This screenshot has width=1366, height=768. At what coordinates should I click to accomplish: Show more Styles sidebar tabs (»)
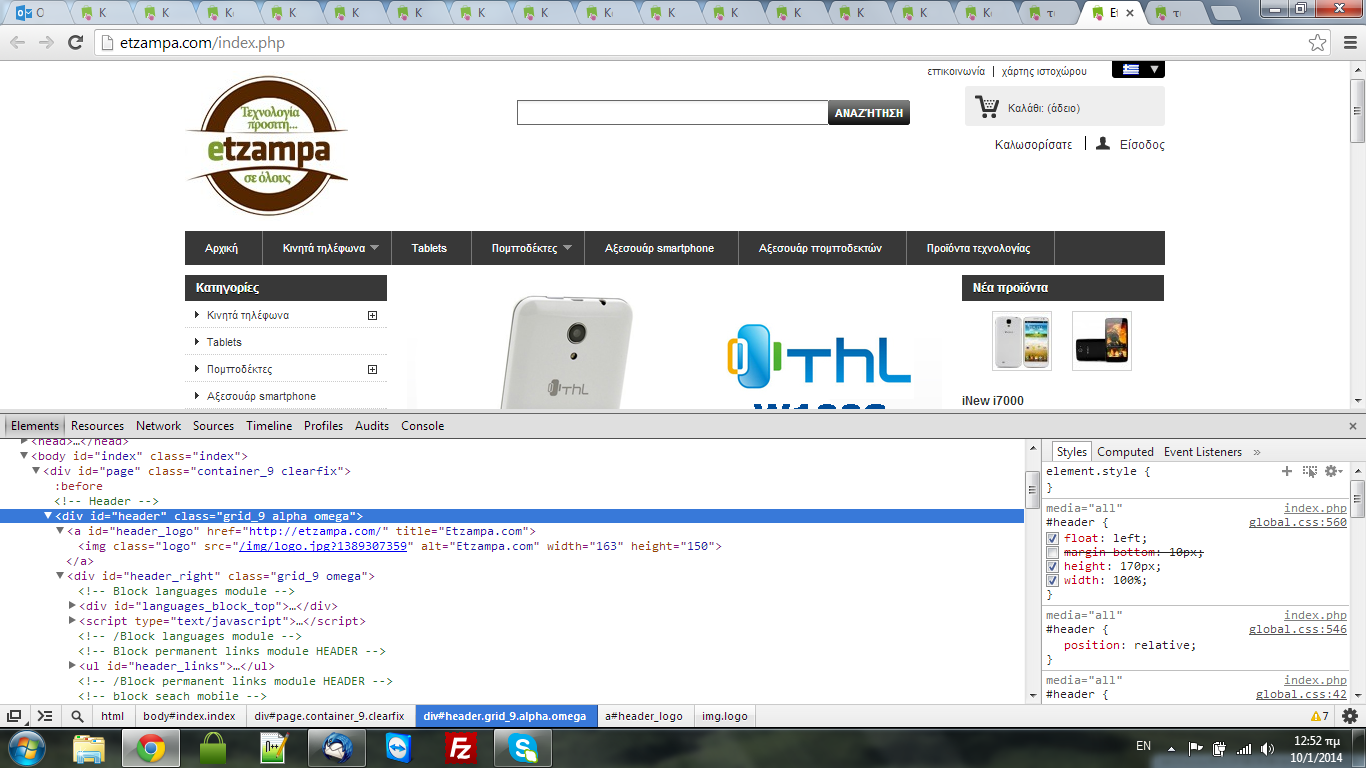point(1257,452)
